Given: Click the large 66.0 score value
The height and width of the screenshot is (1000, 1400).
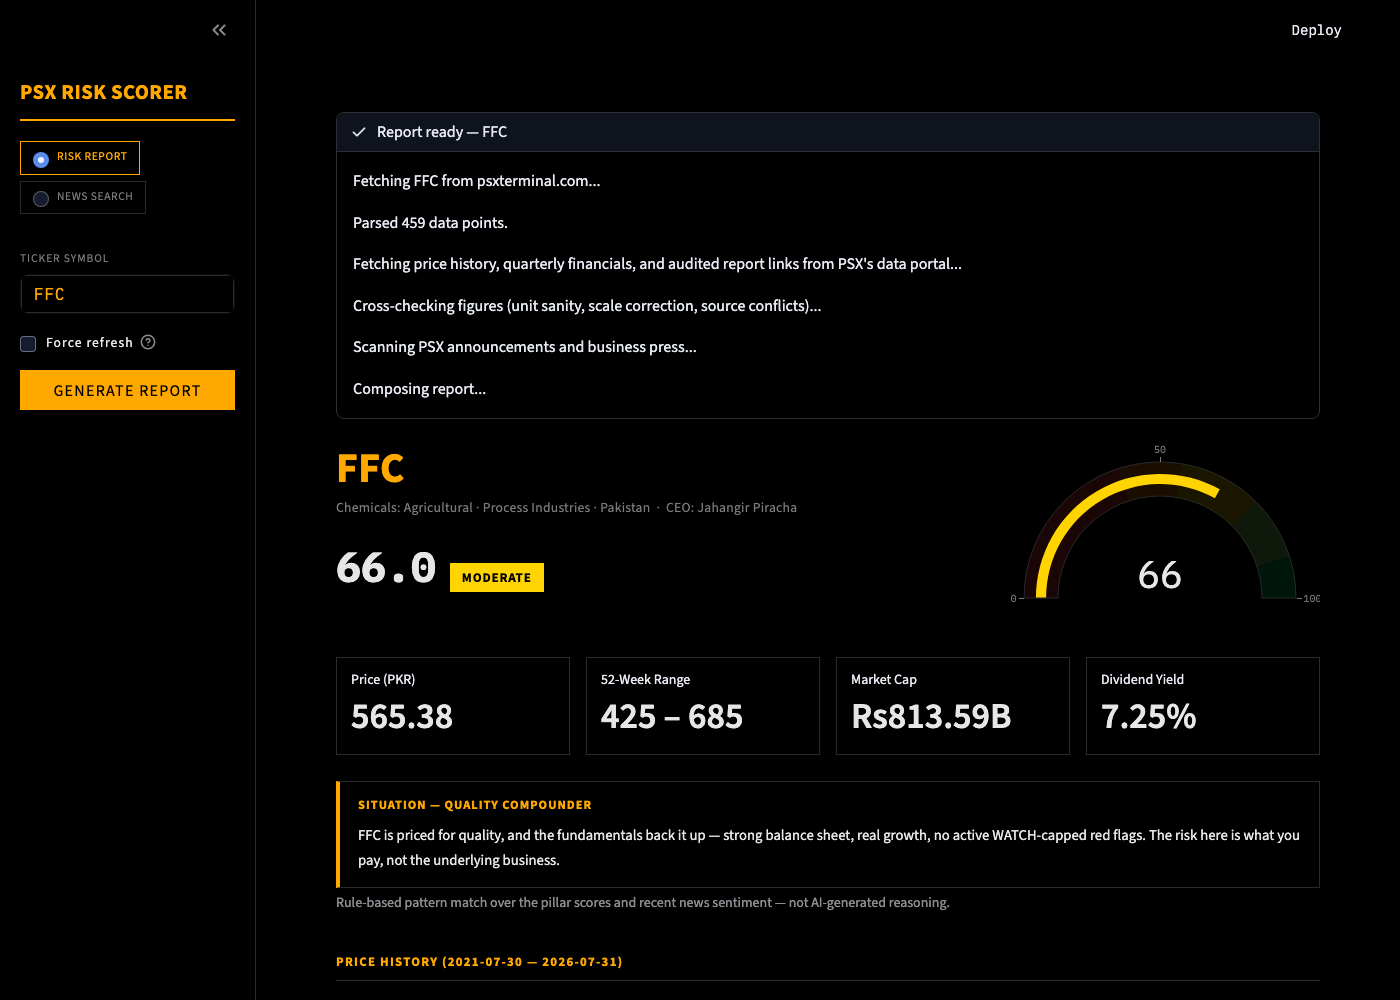Looking at the screenshot, I should [x=386, y=568].
